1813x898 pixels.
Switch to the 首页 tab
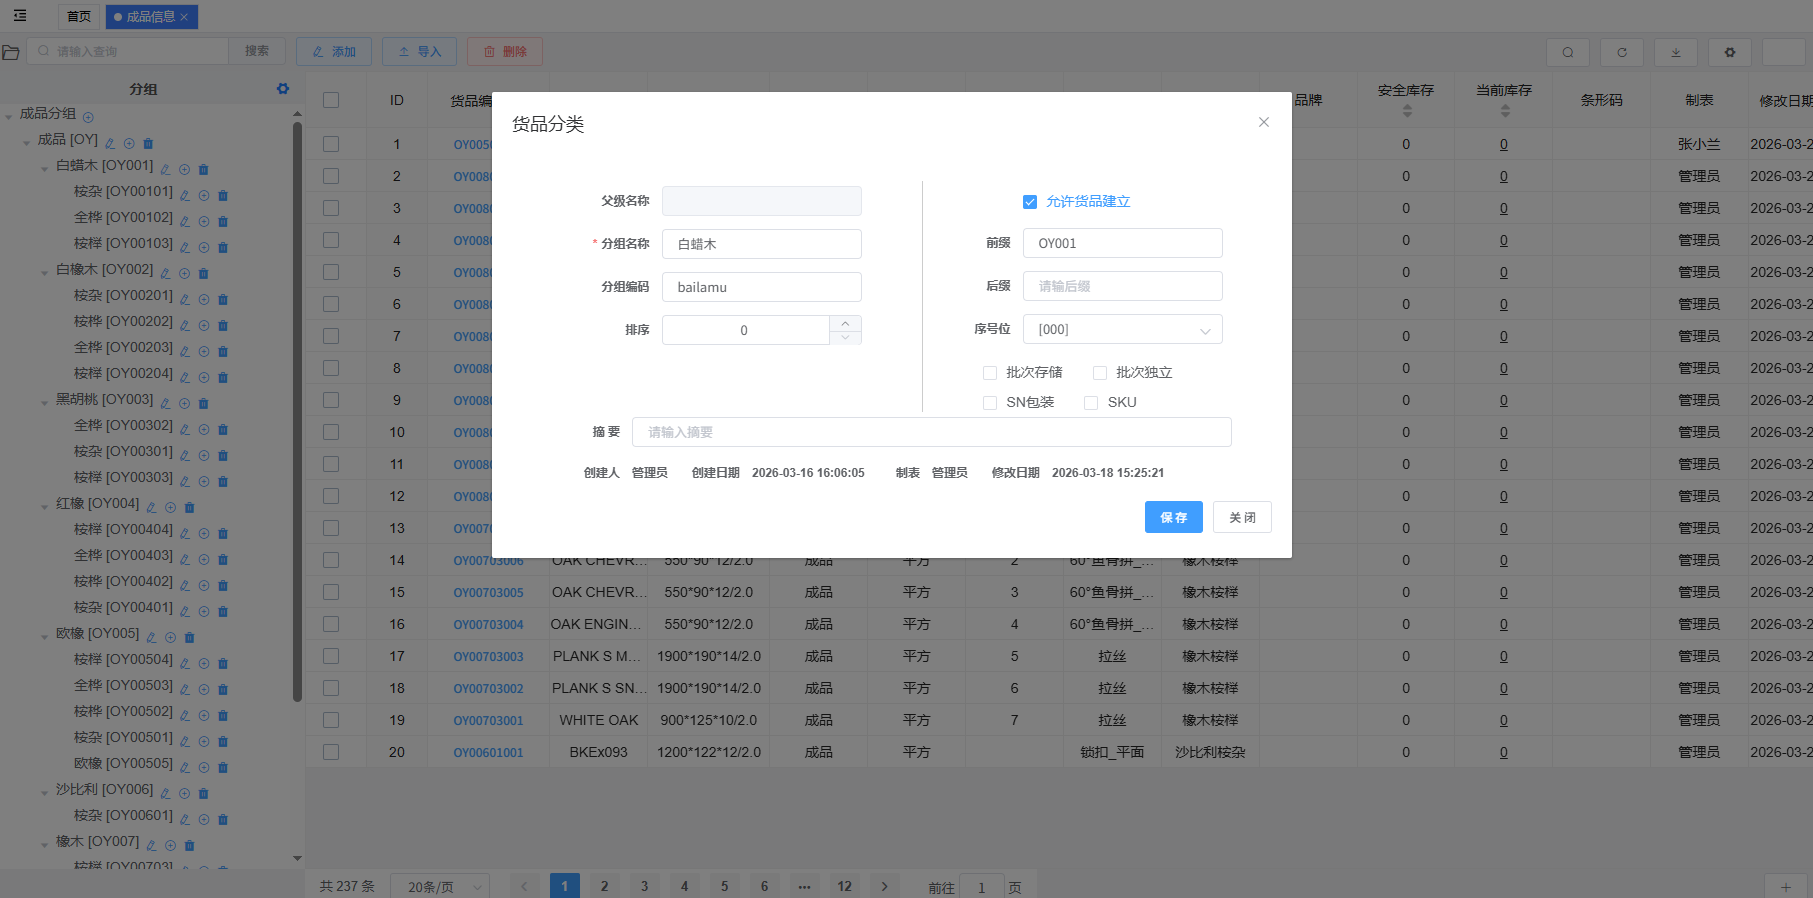tap(79, 17)
